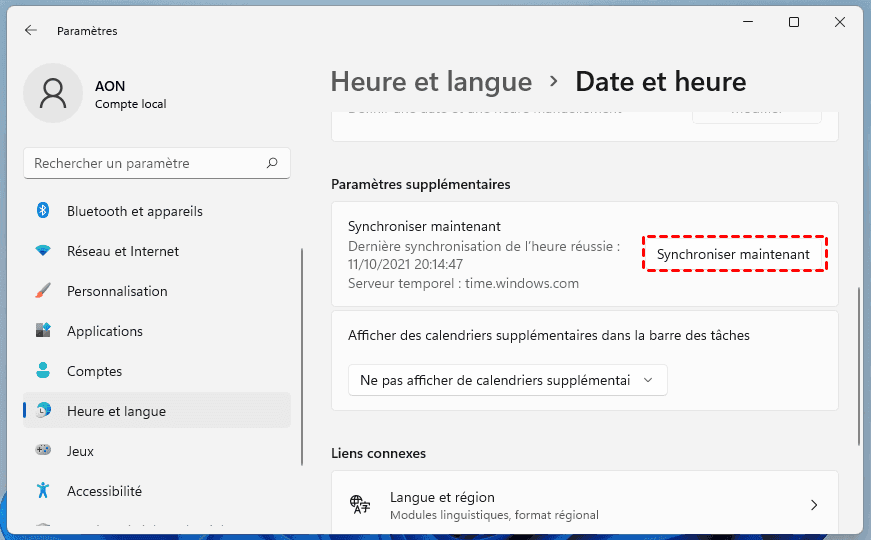
Task: Click the dropdown arrow for calendriers supplémentaires
Action: pyautogui.click(x=648, y=380)
